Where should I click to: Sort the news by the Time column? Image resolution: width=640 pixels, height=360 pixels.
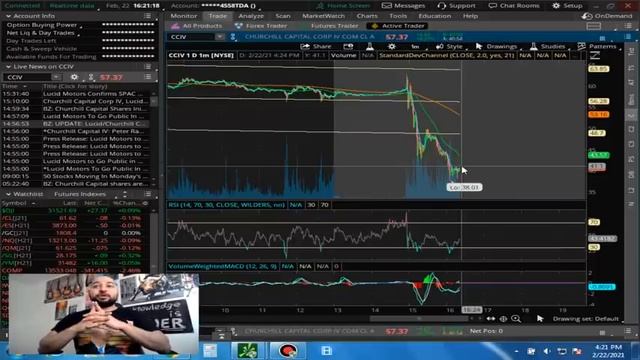[15, 86]
